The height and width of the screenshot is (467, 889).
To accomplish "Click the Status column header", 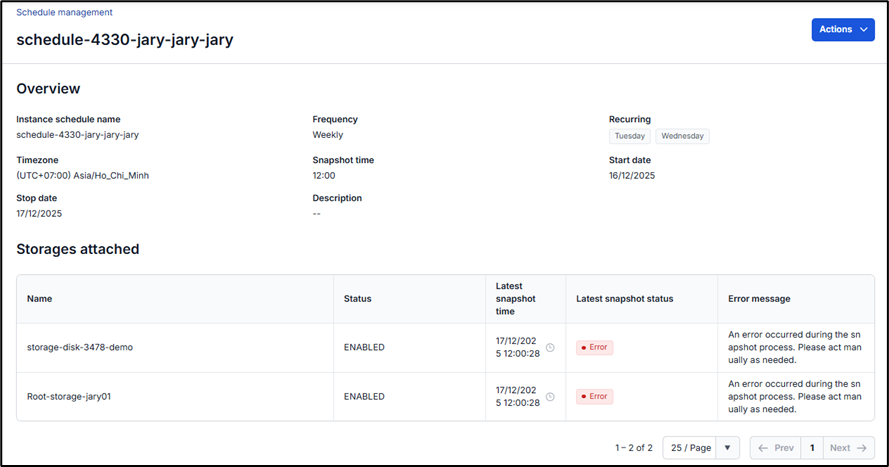I will pyautogui.click(x=357, y=299).
